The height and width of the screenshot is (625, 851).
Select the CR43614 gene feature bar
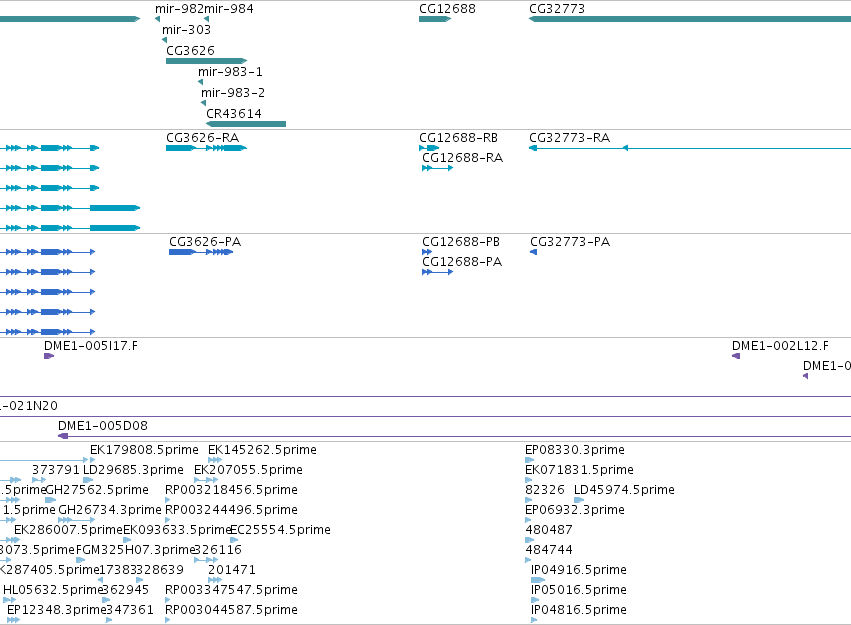coord(246,124)
